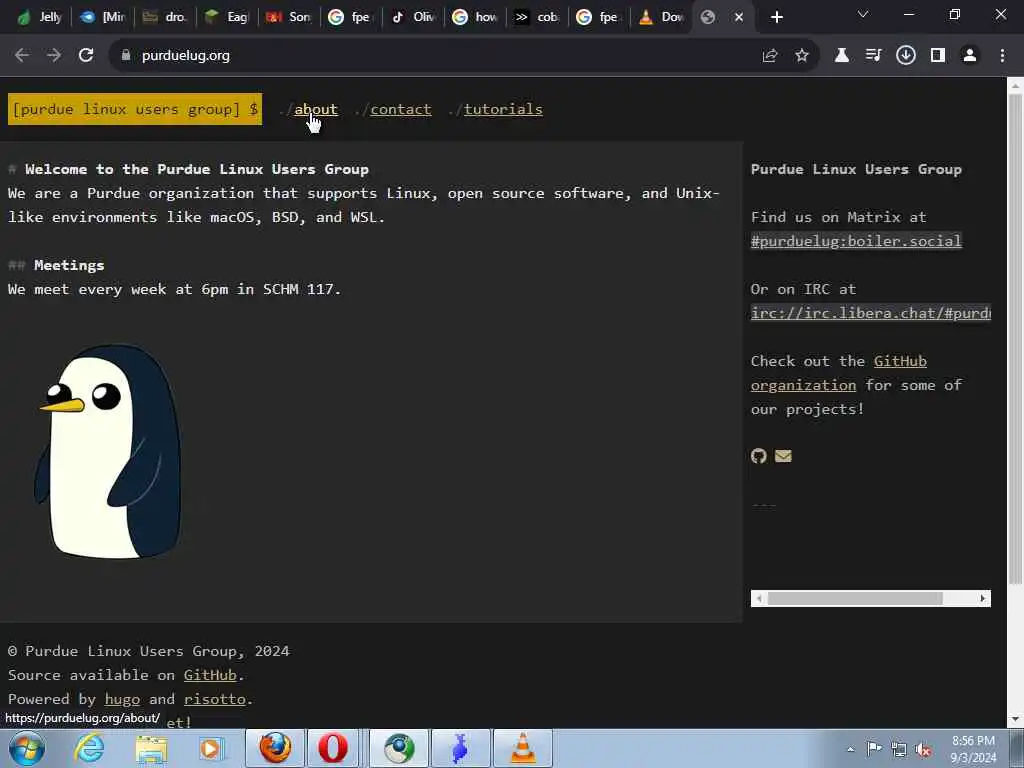Viewport: 1024px width, 768px height.
Task: Open the network icon in the system tray
Action: [x=899, y=749]
